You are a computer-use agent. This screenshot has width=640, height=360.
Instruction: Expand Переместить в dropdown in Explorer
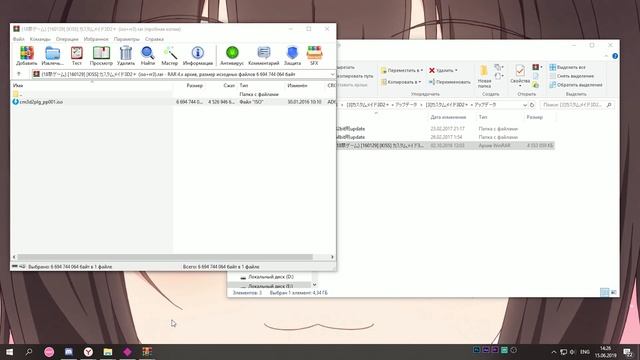[421, 71]
